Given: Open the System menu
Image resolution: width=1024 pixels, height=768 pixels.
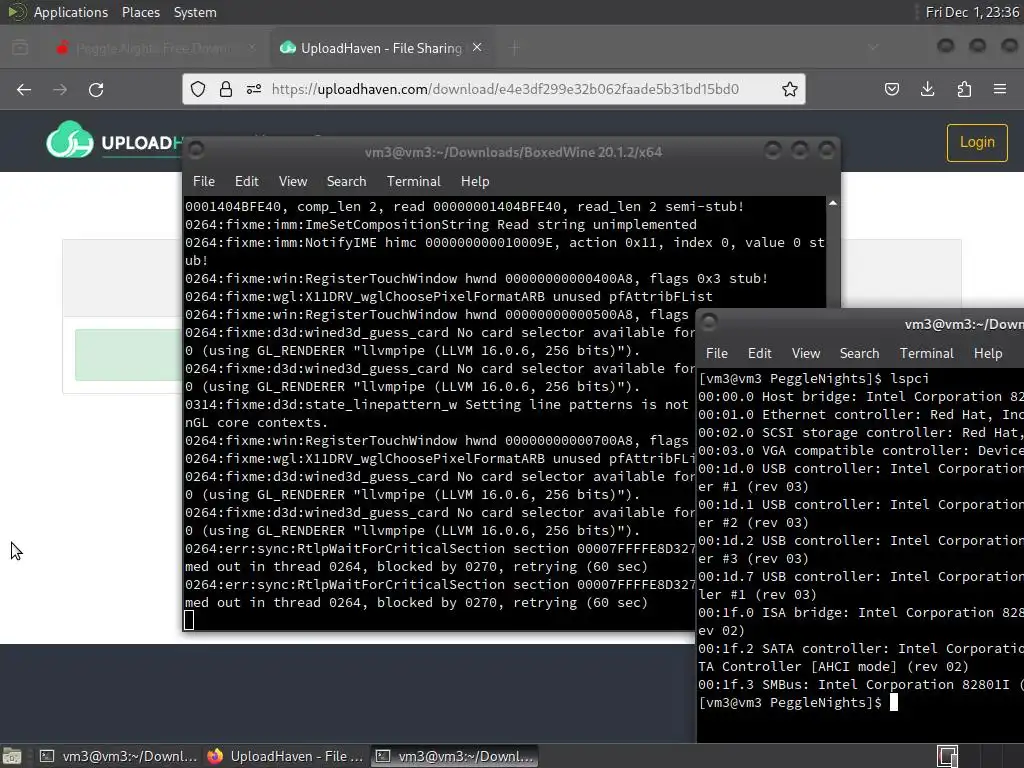Looking at the screenshot, I should [x=195, y=12].
